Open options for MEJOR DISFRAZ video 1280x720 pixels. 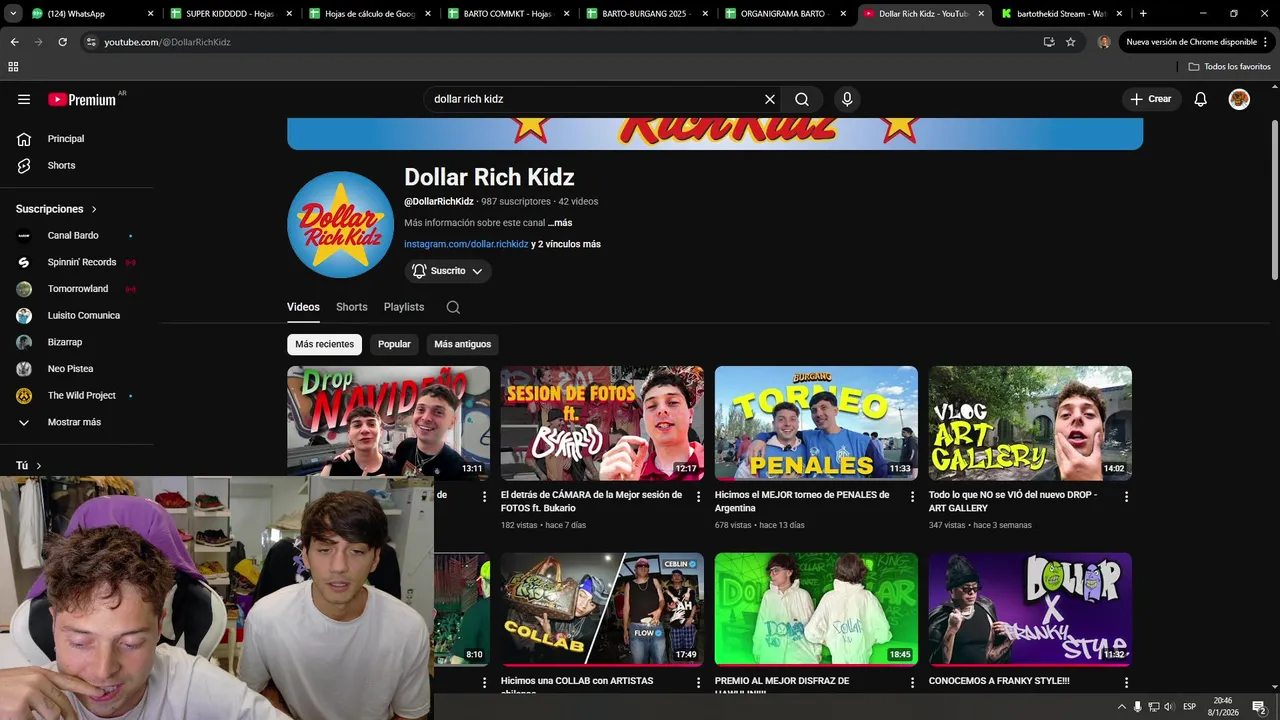click(912, 683)
